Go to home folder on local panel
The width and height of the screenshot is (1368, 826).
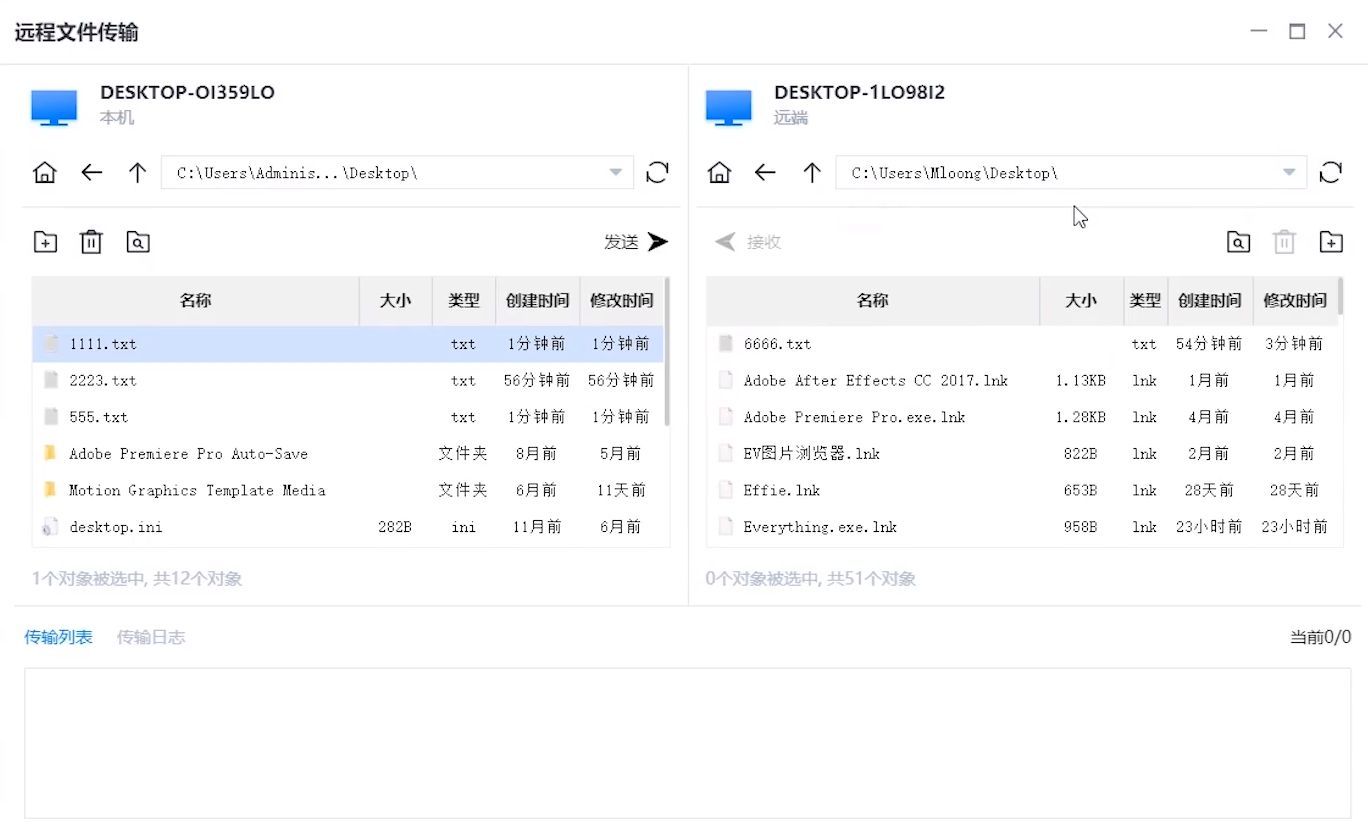[45, 173]
